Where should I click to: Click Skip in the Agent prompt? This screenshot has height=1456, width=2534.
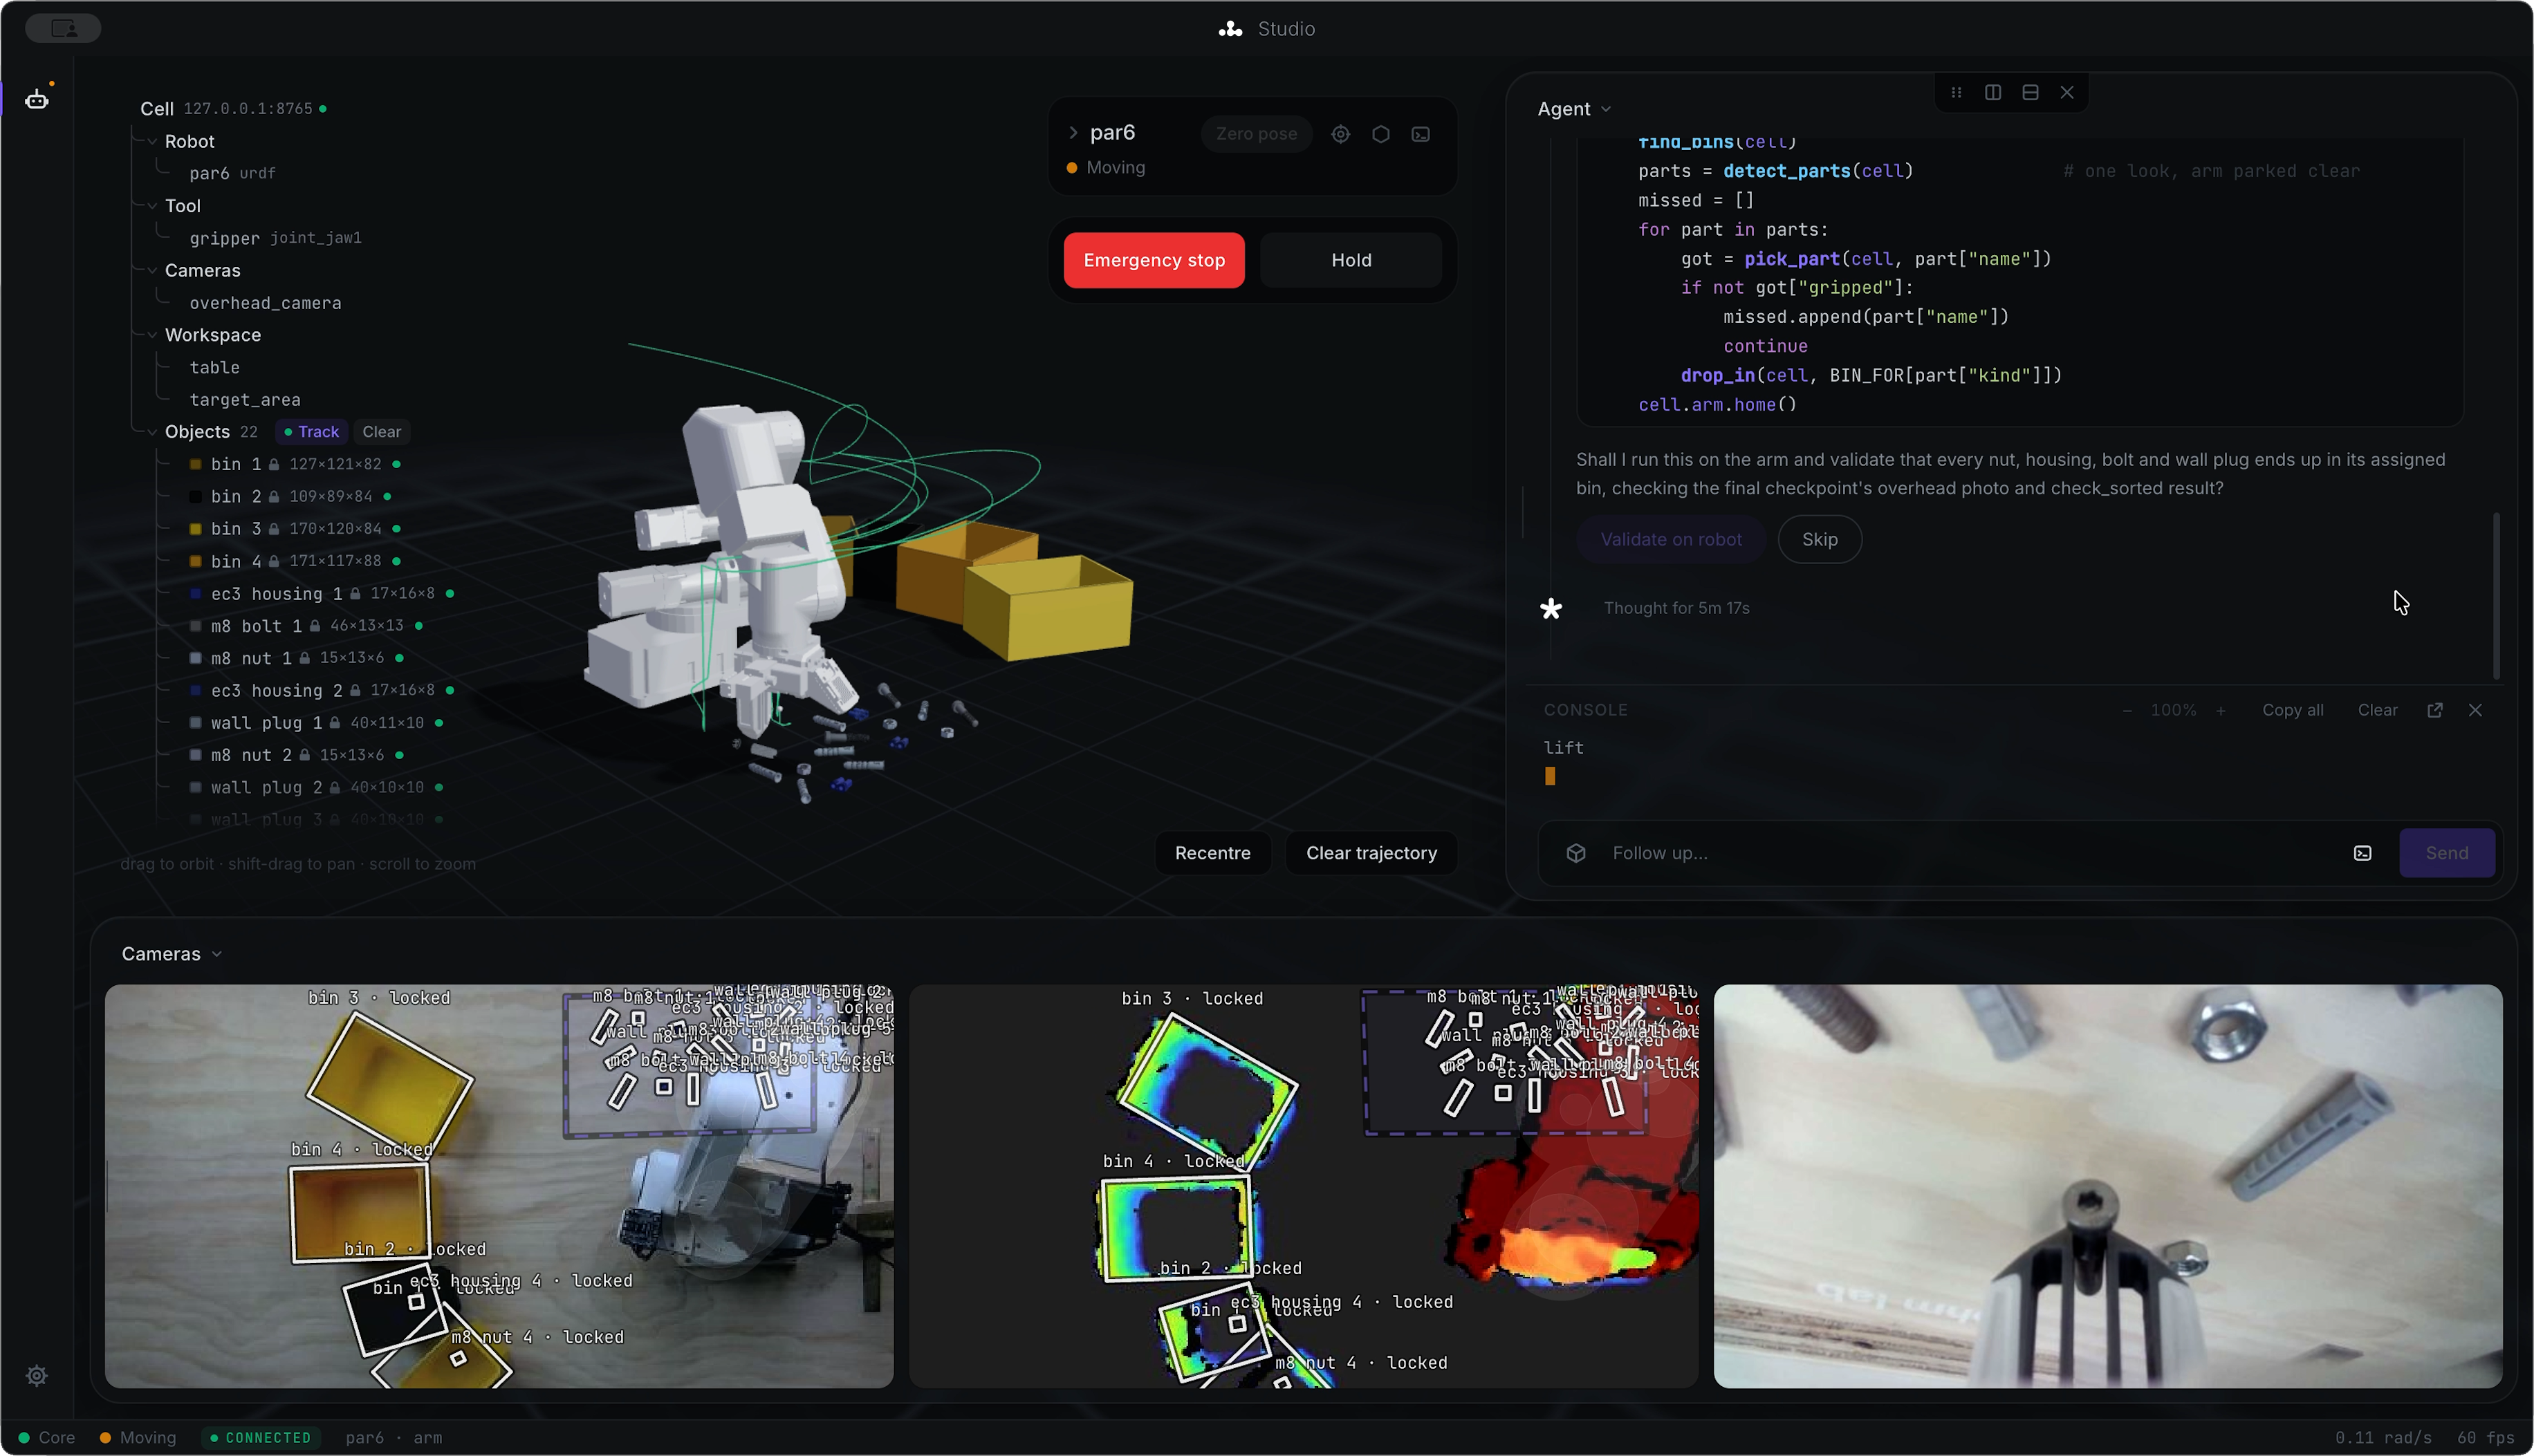click(1819, 539)
